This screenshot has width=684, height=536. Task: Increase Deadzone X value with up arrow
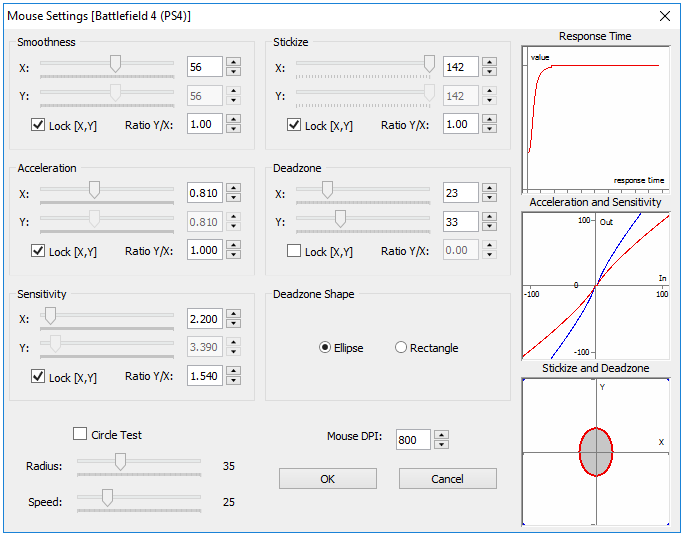click(x=490, y=188)
